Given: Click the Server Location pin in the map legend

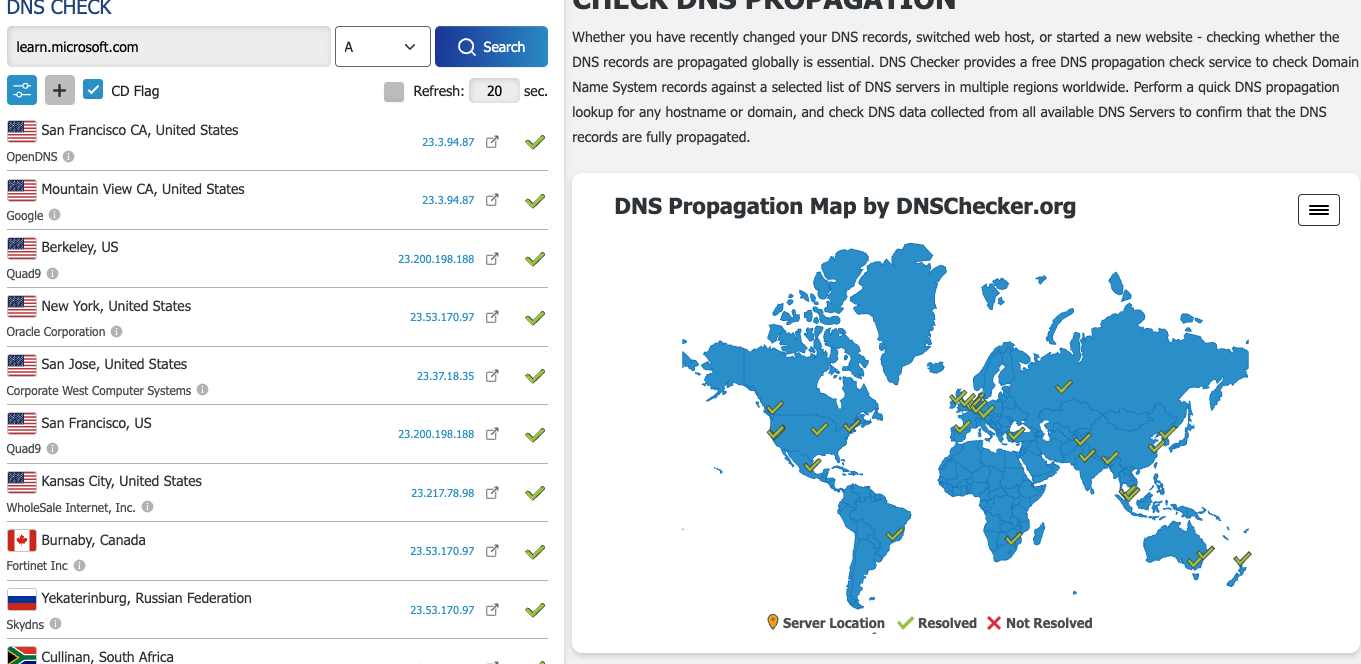Looking at the screenshot, I should tap(771, 622).
